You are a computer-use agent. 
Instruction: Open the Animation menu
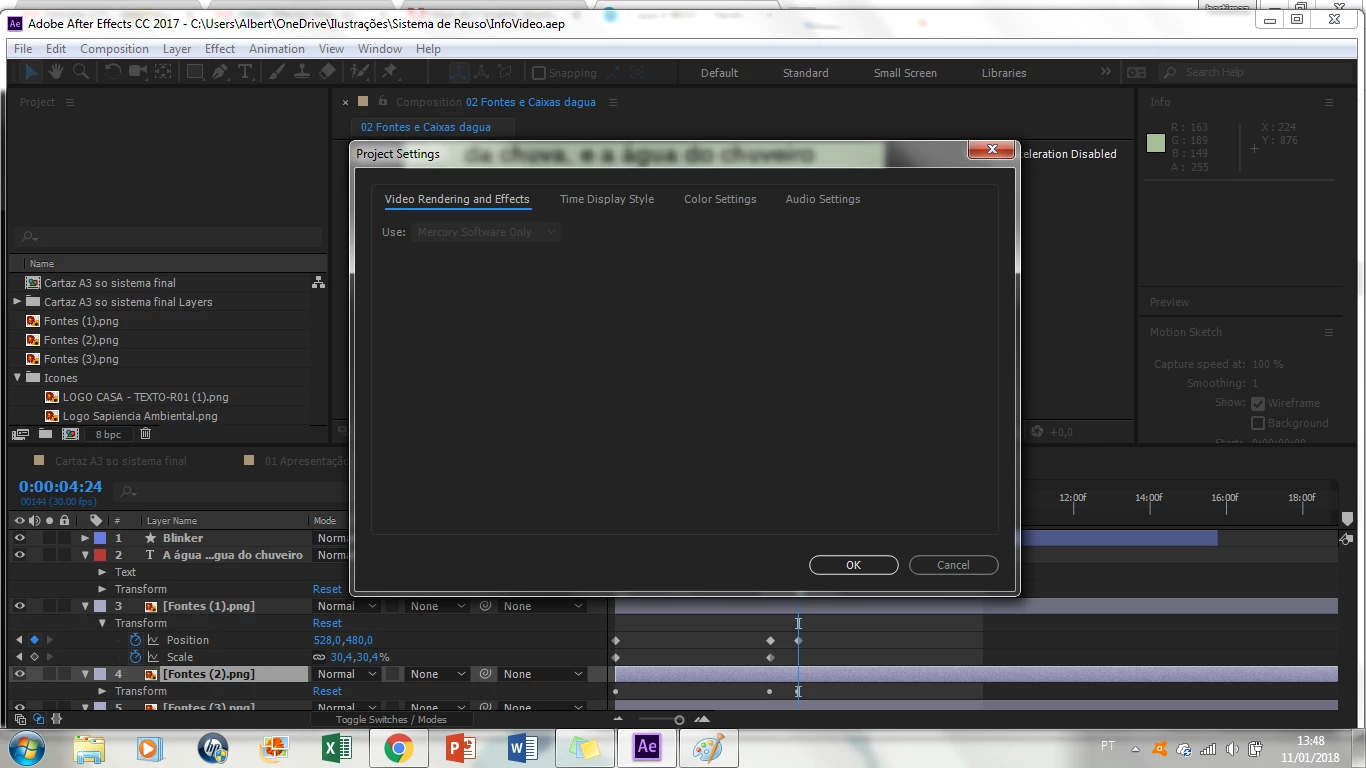(277, 48)
